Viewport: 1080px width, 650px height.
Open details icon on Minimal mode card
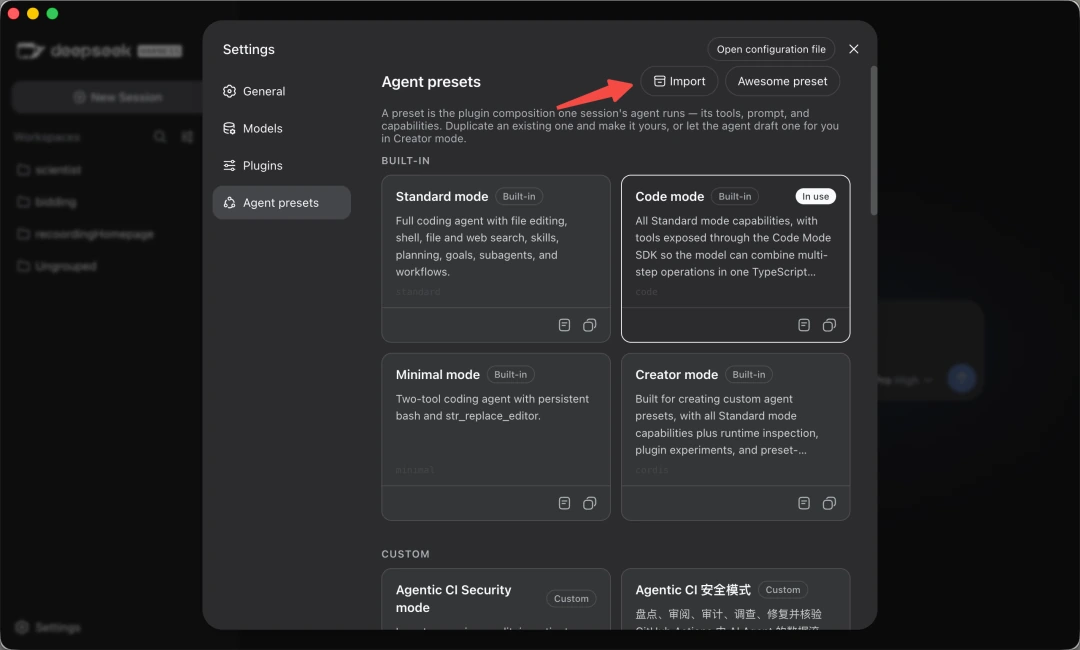pos(564,503)
